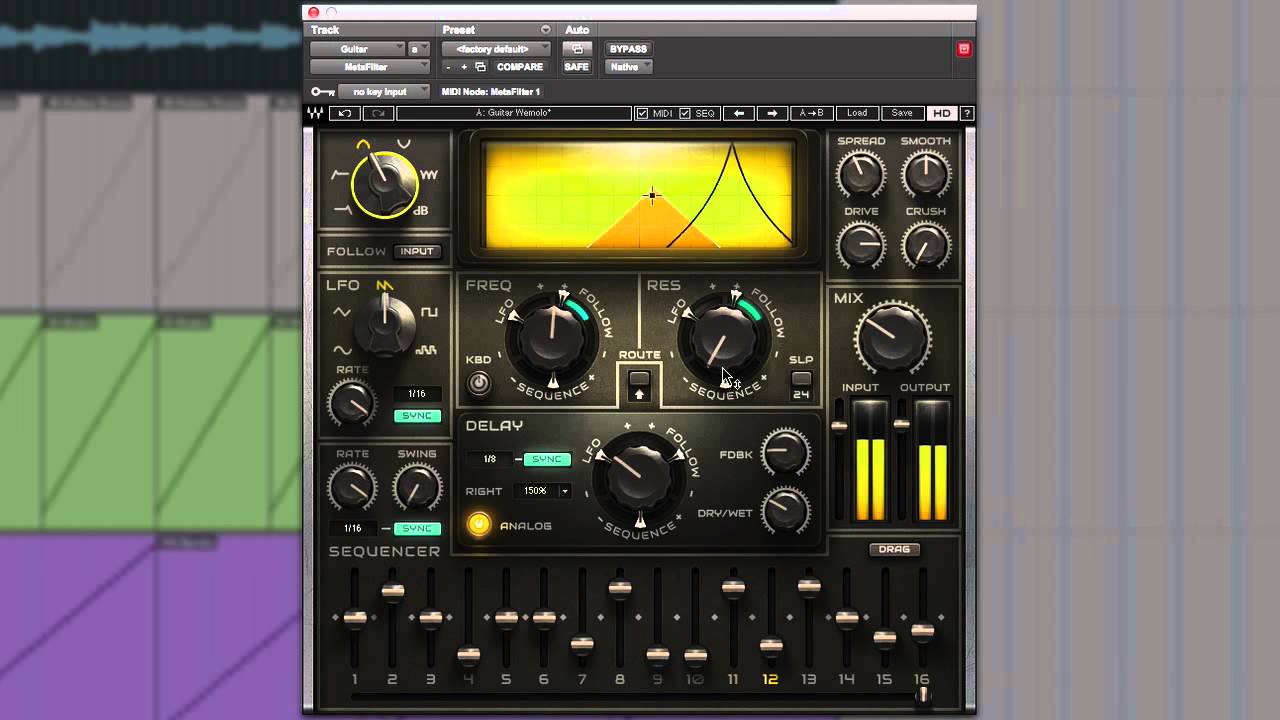The width and height of the screenshot is (1280, 720).
Task: Toggle the delay ANALOG power button
Action: [x=480, y=525]
